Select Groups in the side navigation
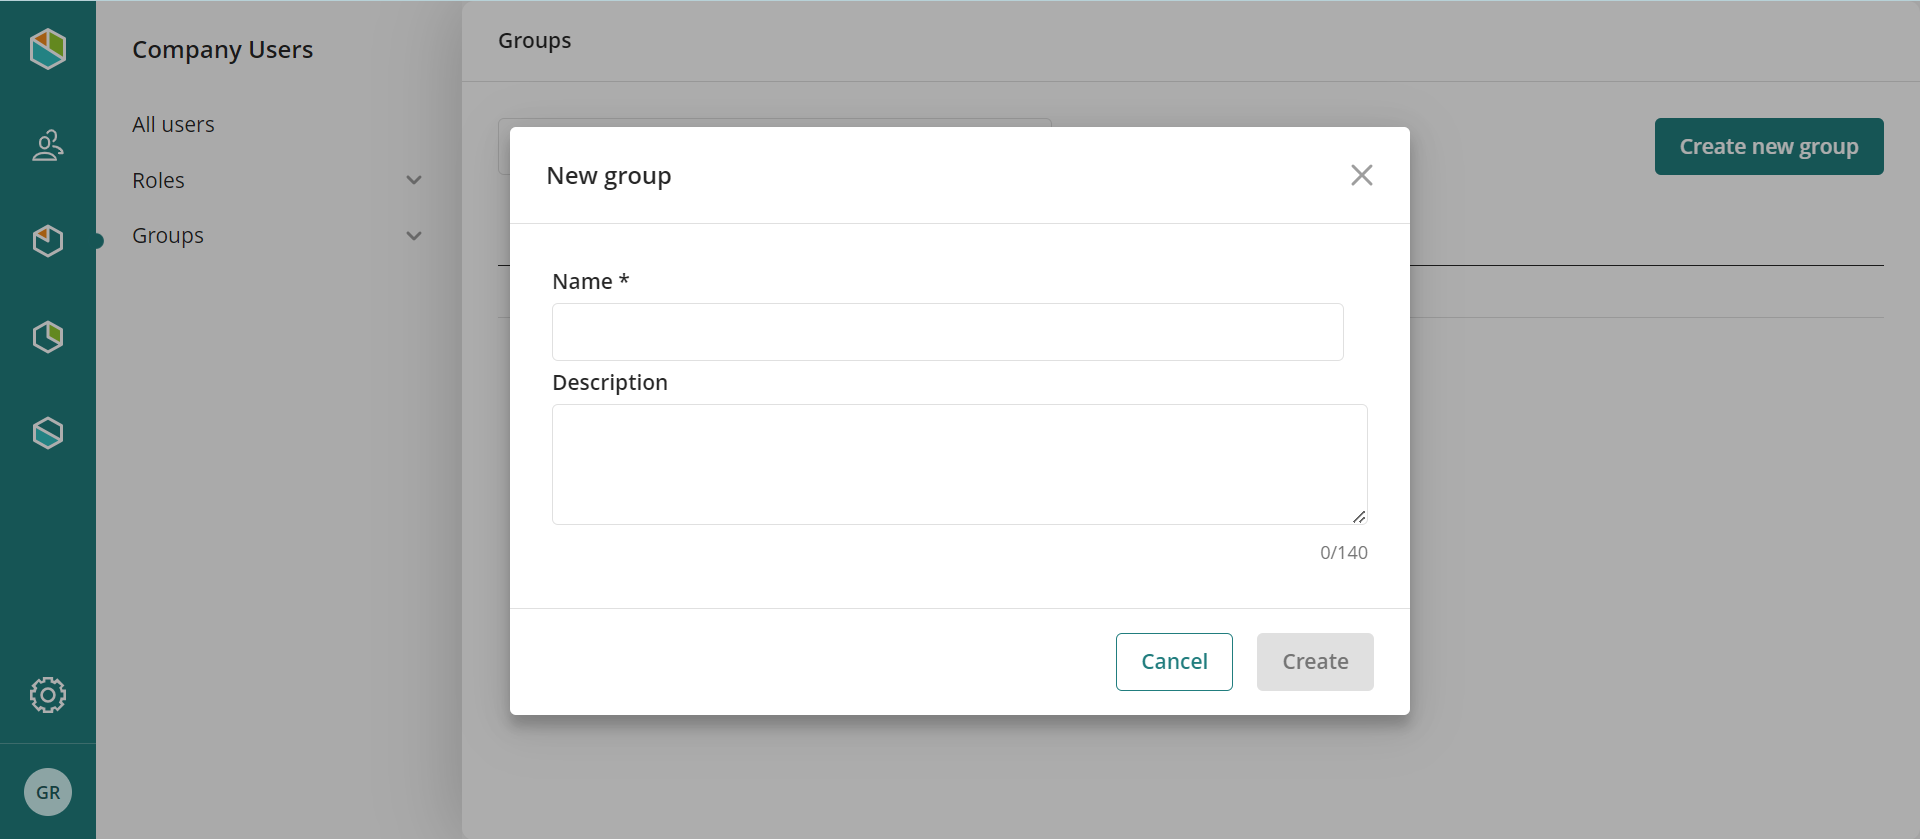Screen dimensions: 1920x839 point(168,236)
